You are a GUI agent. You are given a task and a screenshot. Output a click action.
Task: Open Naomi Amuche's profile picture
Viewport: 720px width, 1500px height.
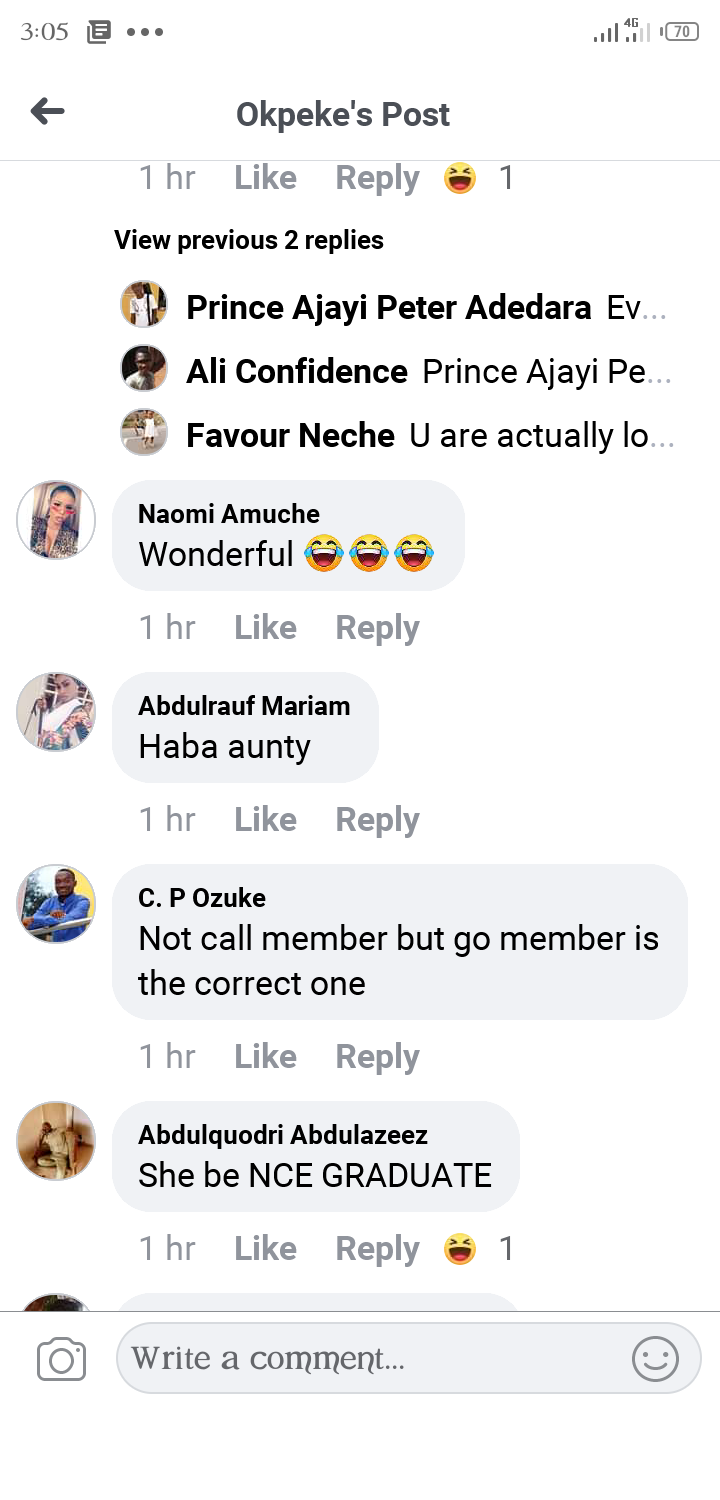tap(56, 520)
